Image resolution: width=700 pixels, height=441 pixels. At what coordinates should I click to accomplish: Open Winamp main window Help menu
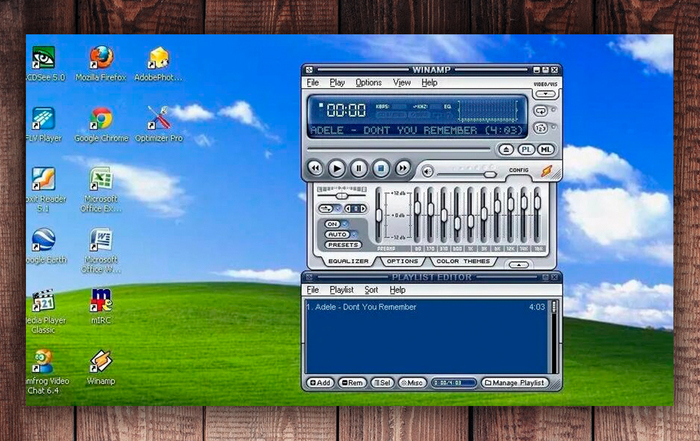(x=429, y=83)
